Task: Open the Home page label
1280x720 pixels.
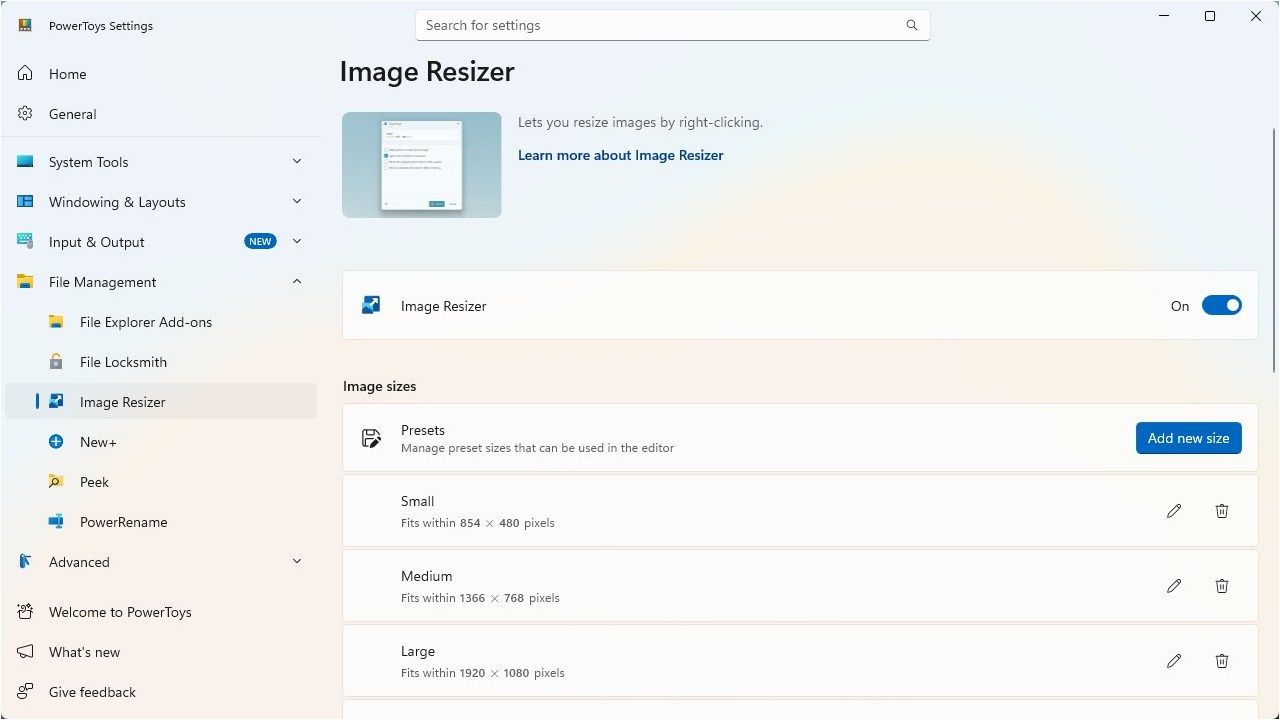Action: [68, 74]
